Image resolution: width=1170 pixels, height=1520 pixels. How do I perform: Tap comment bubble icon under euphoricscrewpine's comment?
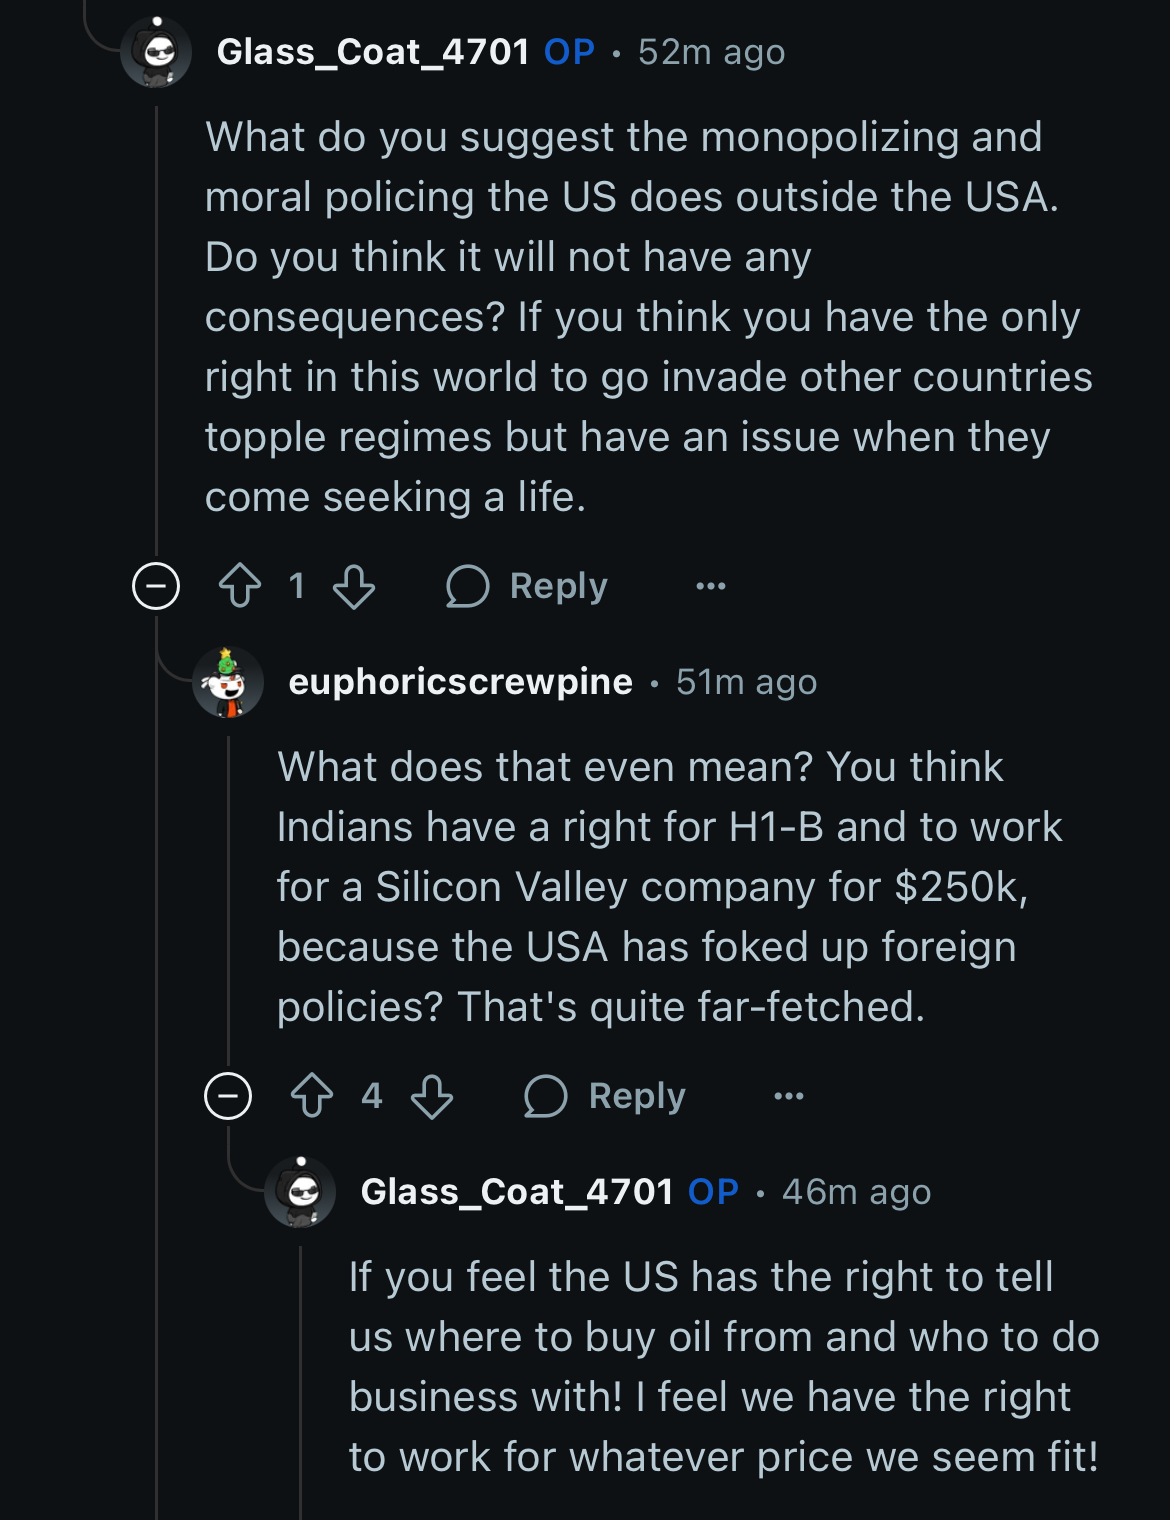coord(545,1096)
